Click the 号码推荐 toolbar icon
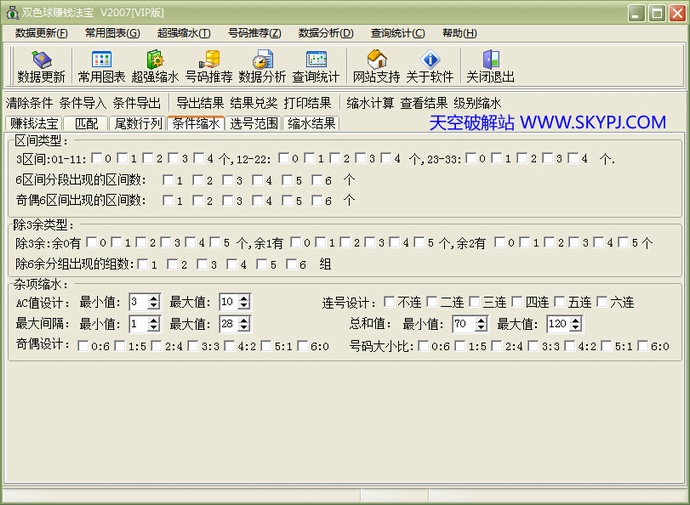 pyautogui.click(x=208, y=67)
